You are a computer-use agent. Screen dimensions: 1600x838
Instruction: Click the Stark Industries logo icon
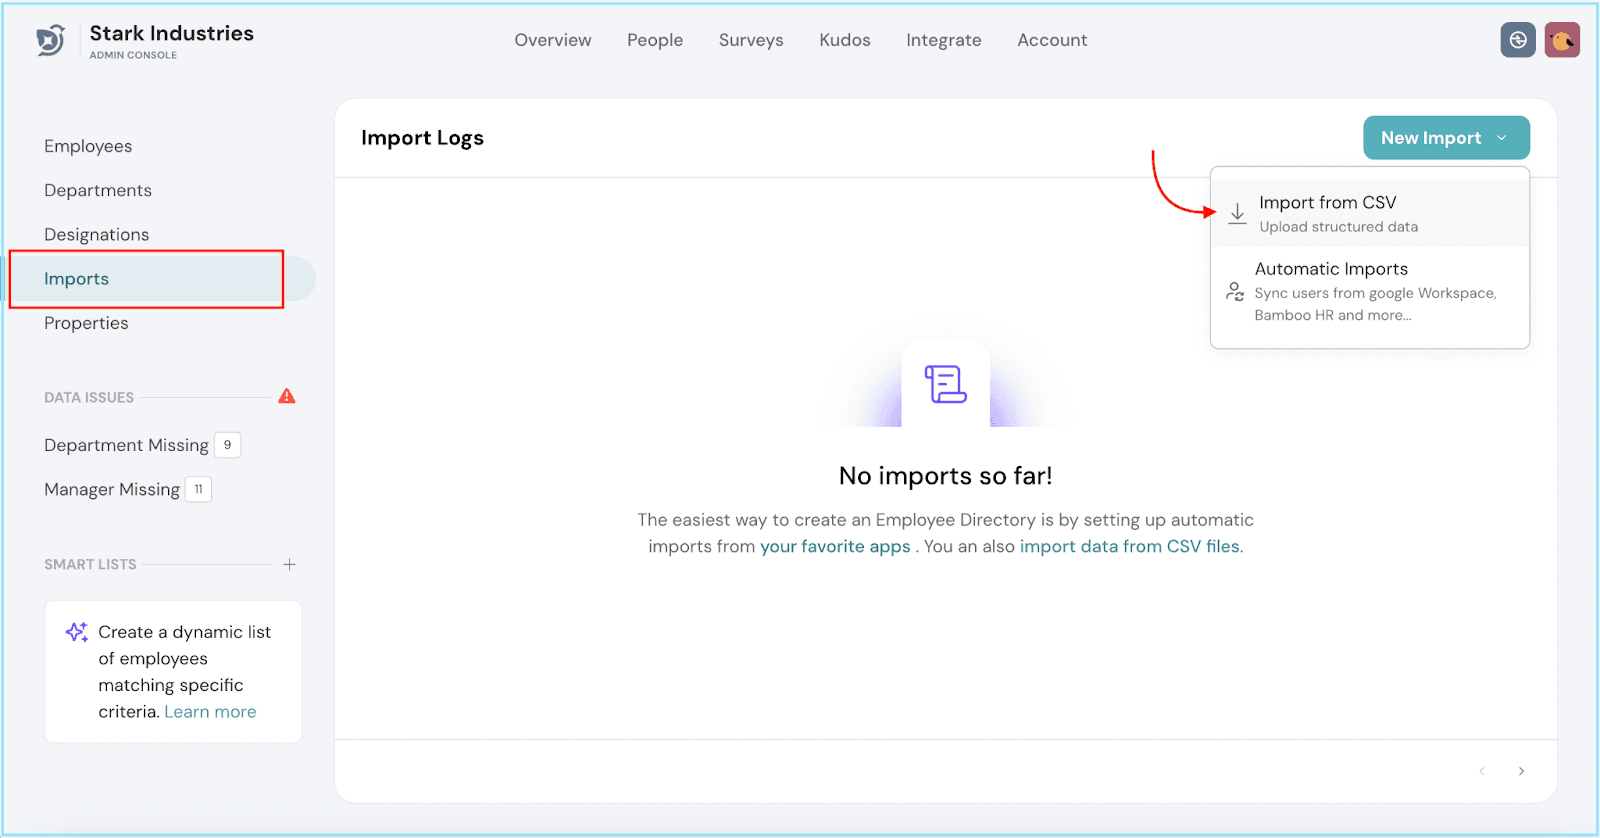(x=51, y=41)
